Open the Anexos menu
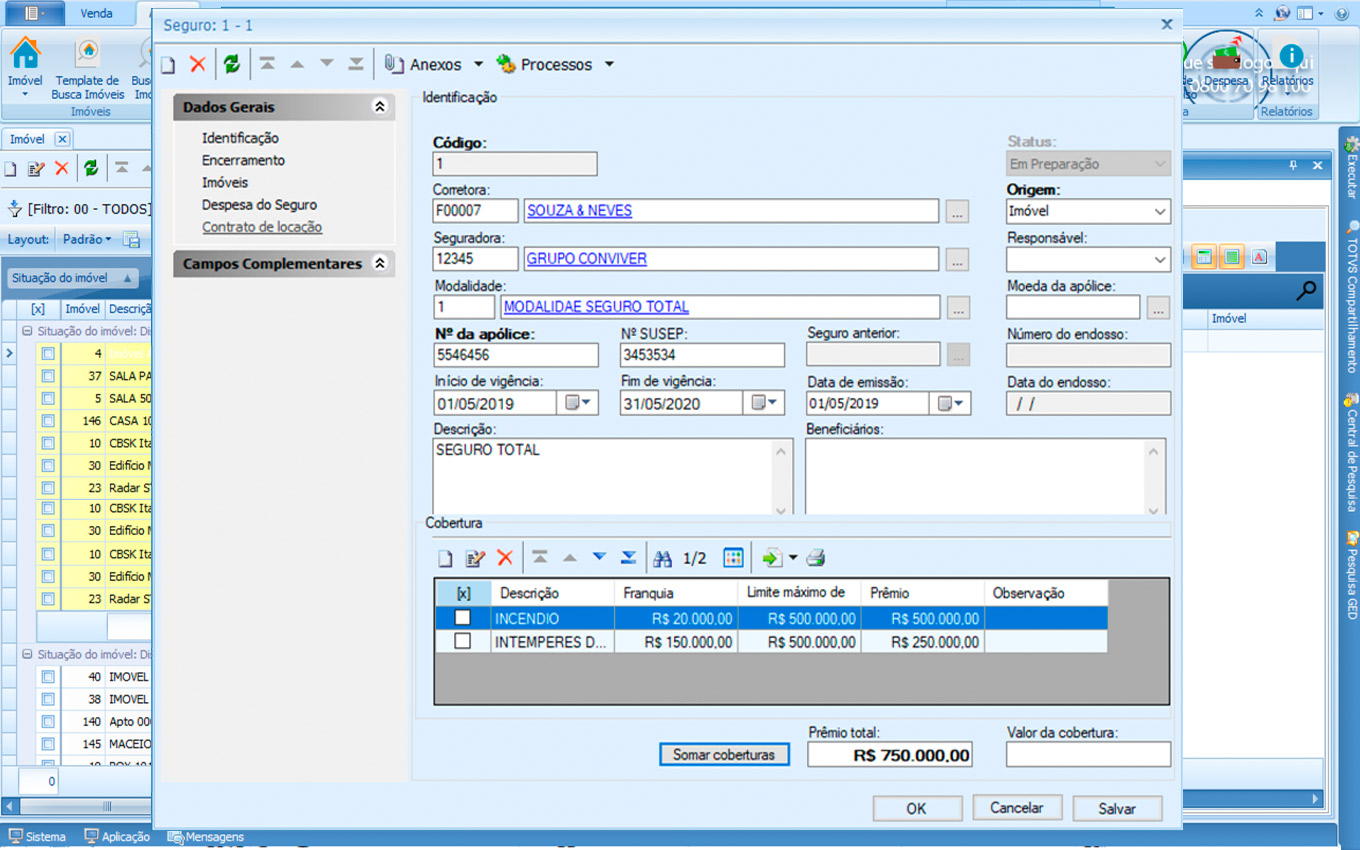Image resolution: width=1360 pixels, height=850 pixels. click(x=434, y=64)
